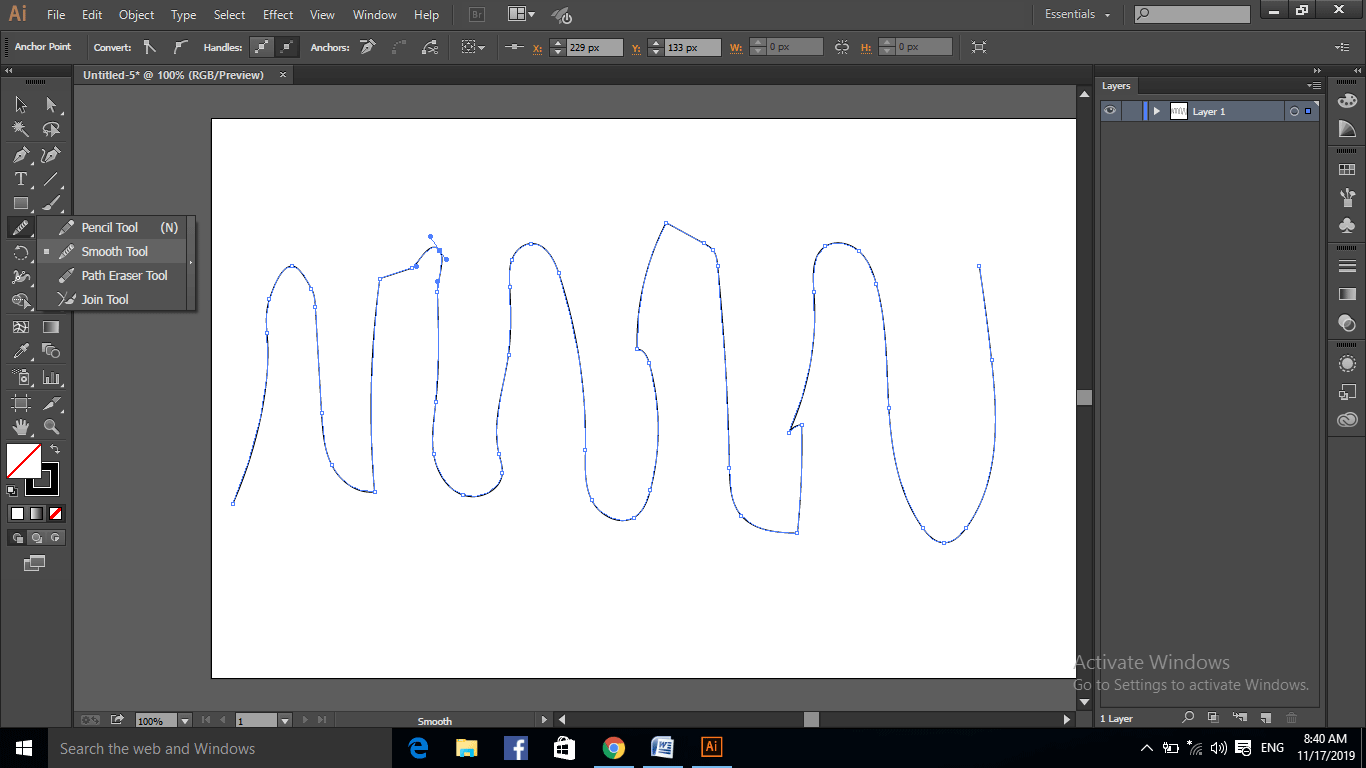Viewport: 1366px width, 768px height.
Task: Activate the Zoom tool
Action: (52, 426)
